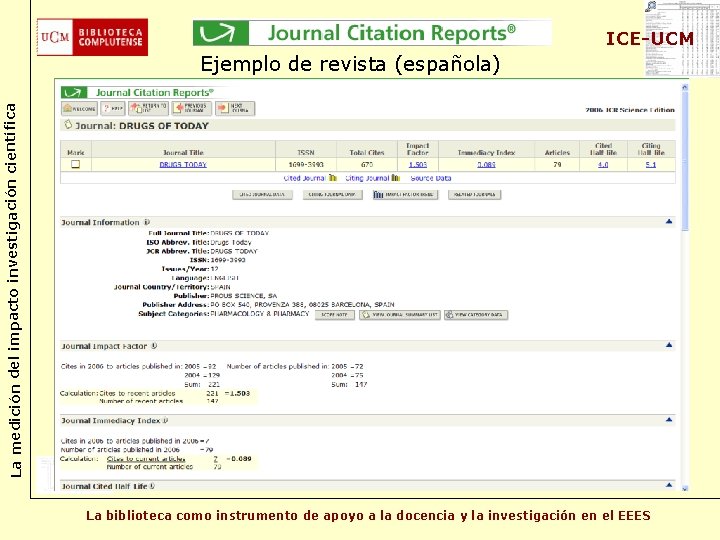The image size is (720, 540).
Task: Click the Related Journals button
Action: pos(474,195)
